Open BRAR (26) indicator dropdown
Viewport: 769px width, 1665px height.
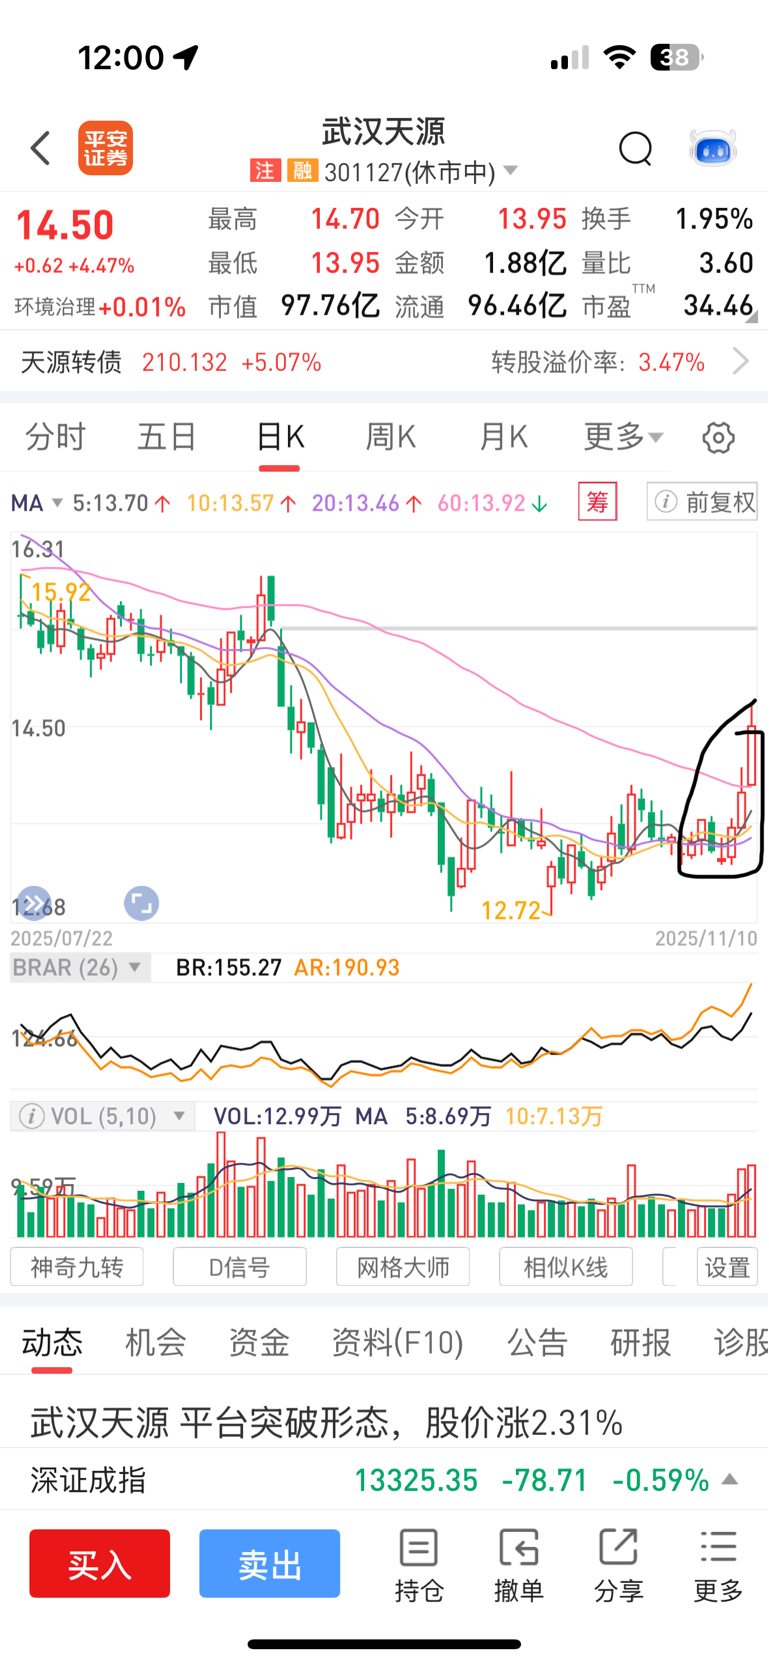tap(80, 968)
